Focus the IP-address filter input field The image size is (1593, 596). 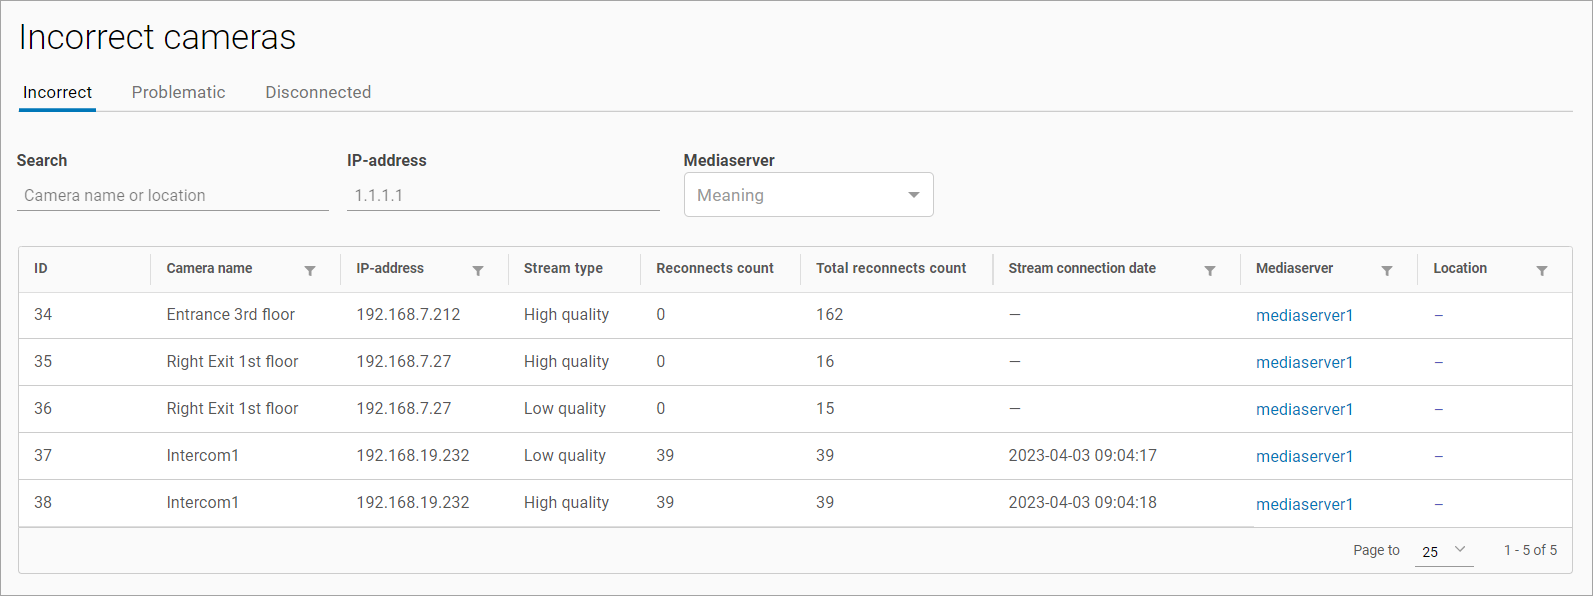tap(502, 196)
